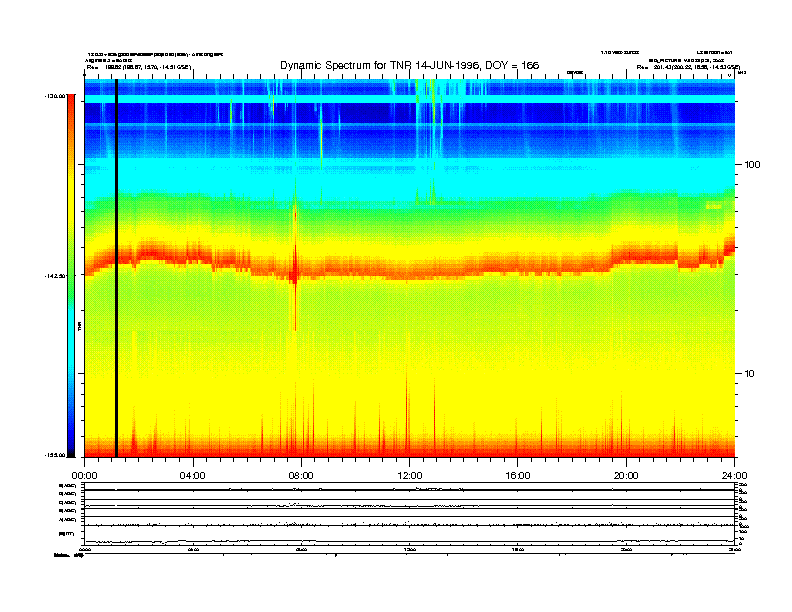Click the 16:00 time axis label
792x612 pixels.
pyautogui.click(x=518, y=476)
